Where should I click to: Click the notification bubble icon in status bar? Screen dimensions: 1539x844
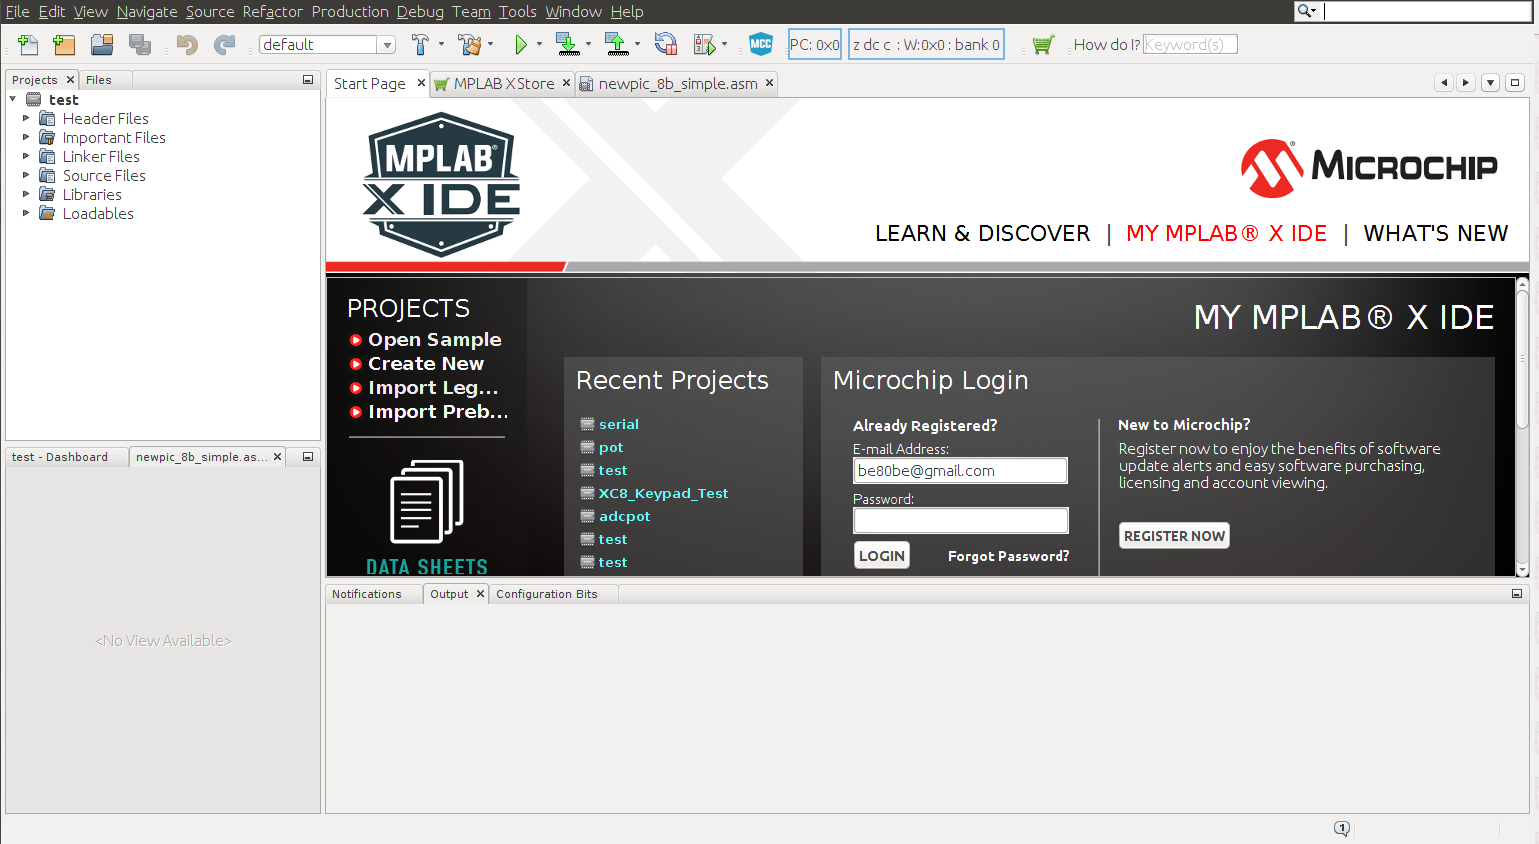tap(1342, 828)
